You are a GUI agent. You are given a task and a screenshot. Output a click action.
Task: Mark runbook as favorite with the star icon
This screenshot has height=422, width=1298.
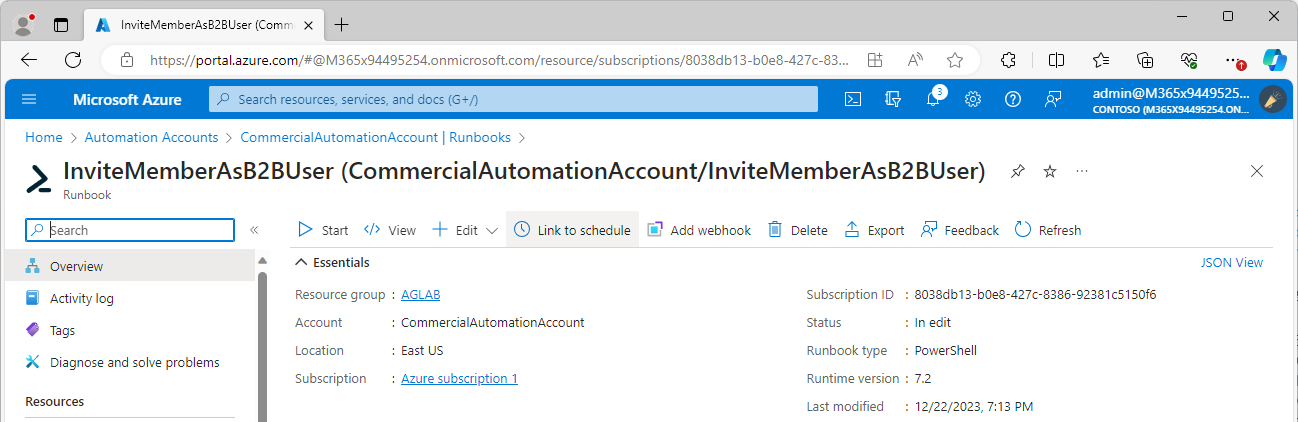click(x=1050, y=172)
